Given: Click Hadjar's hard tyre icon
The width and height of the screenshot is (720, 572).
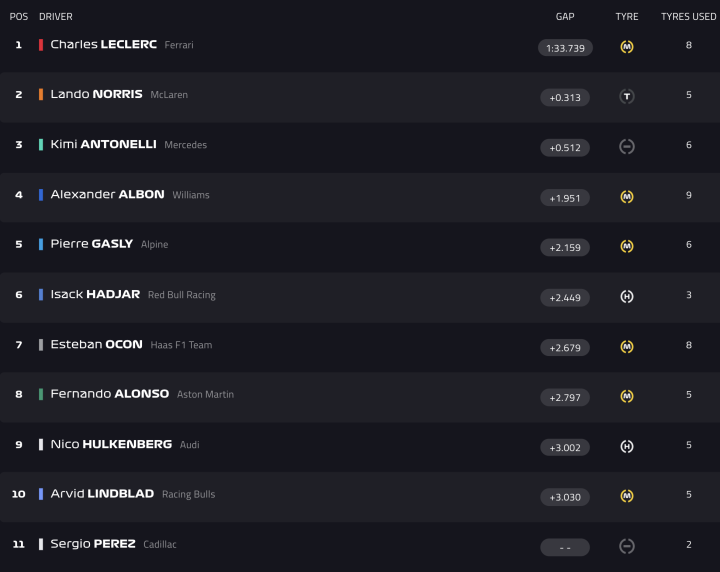Looking at the screenshot, I should [627, 297].
